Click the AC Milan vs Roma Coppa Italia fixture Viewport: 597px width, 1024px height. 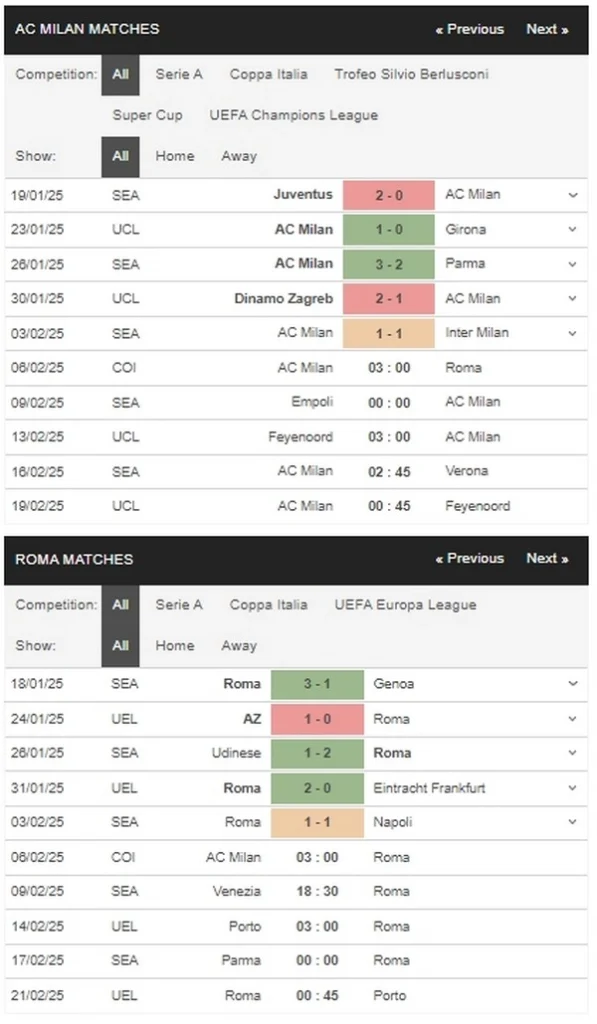(300, 368)
